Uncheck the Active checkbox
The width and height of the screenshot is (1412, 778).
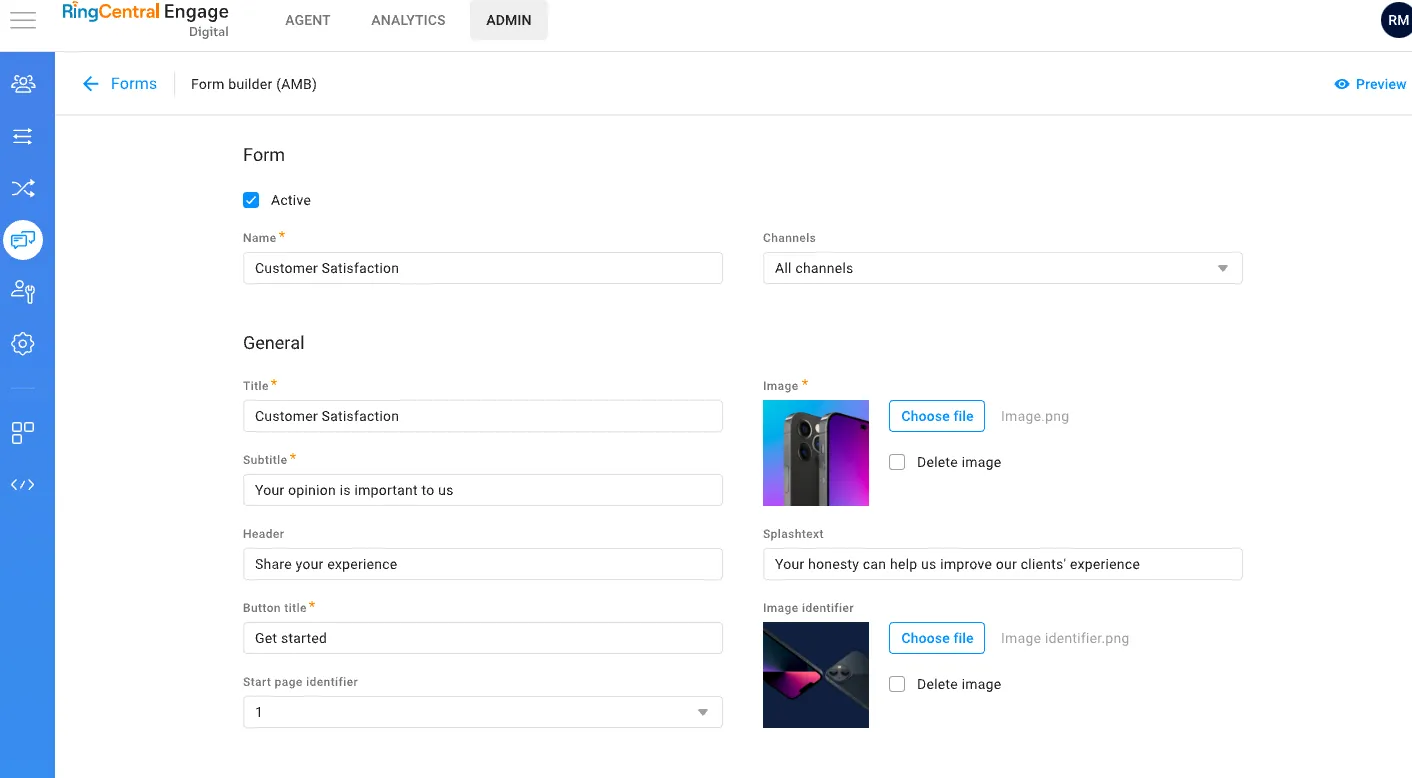252,200
